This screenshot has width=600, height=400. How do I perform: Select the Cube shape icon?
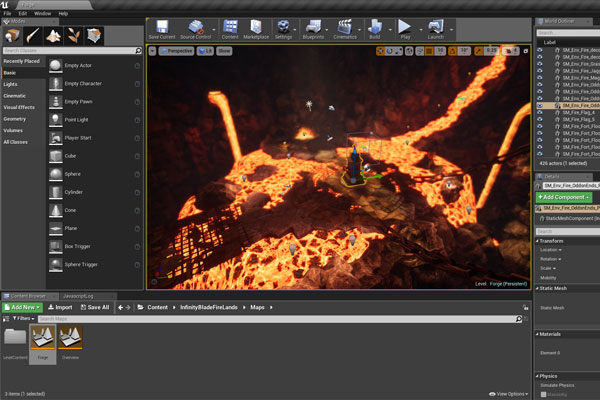[55, 156]
